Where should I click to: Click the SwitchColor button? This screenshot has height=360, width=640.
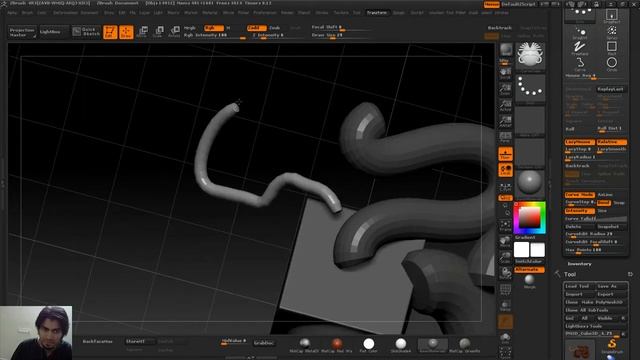(529, 261)
